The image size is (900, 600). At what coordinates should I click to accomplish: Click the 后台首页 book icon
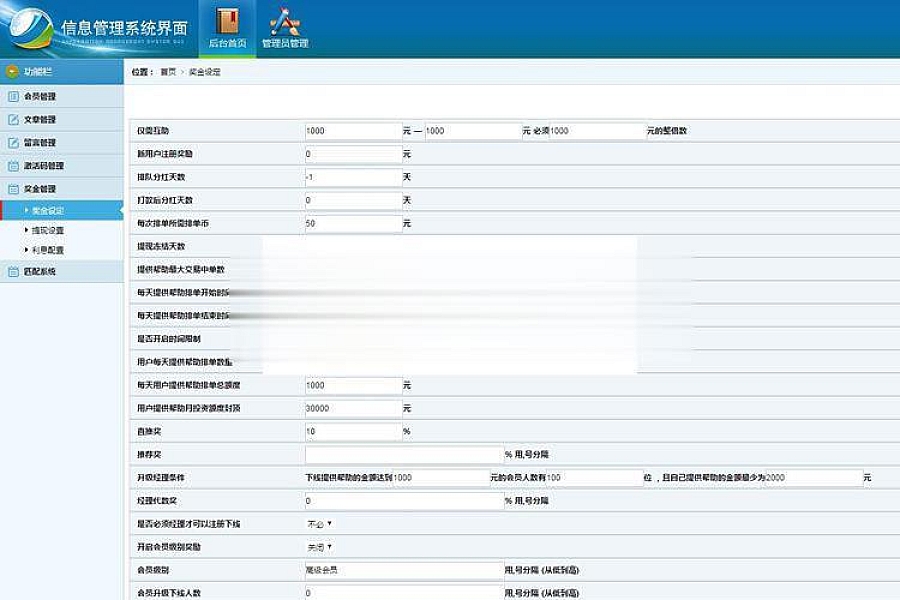(x=227, y=21)
